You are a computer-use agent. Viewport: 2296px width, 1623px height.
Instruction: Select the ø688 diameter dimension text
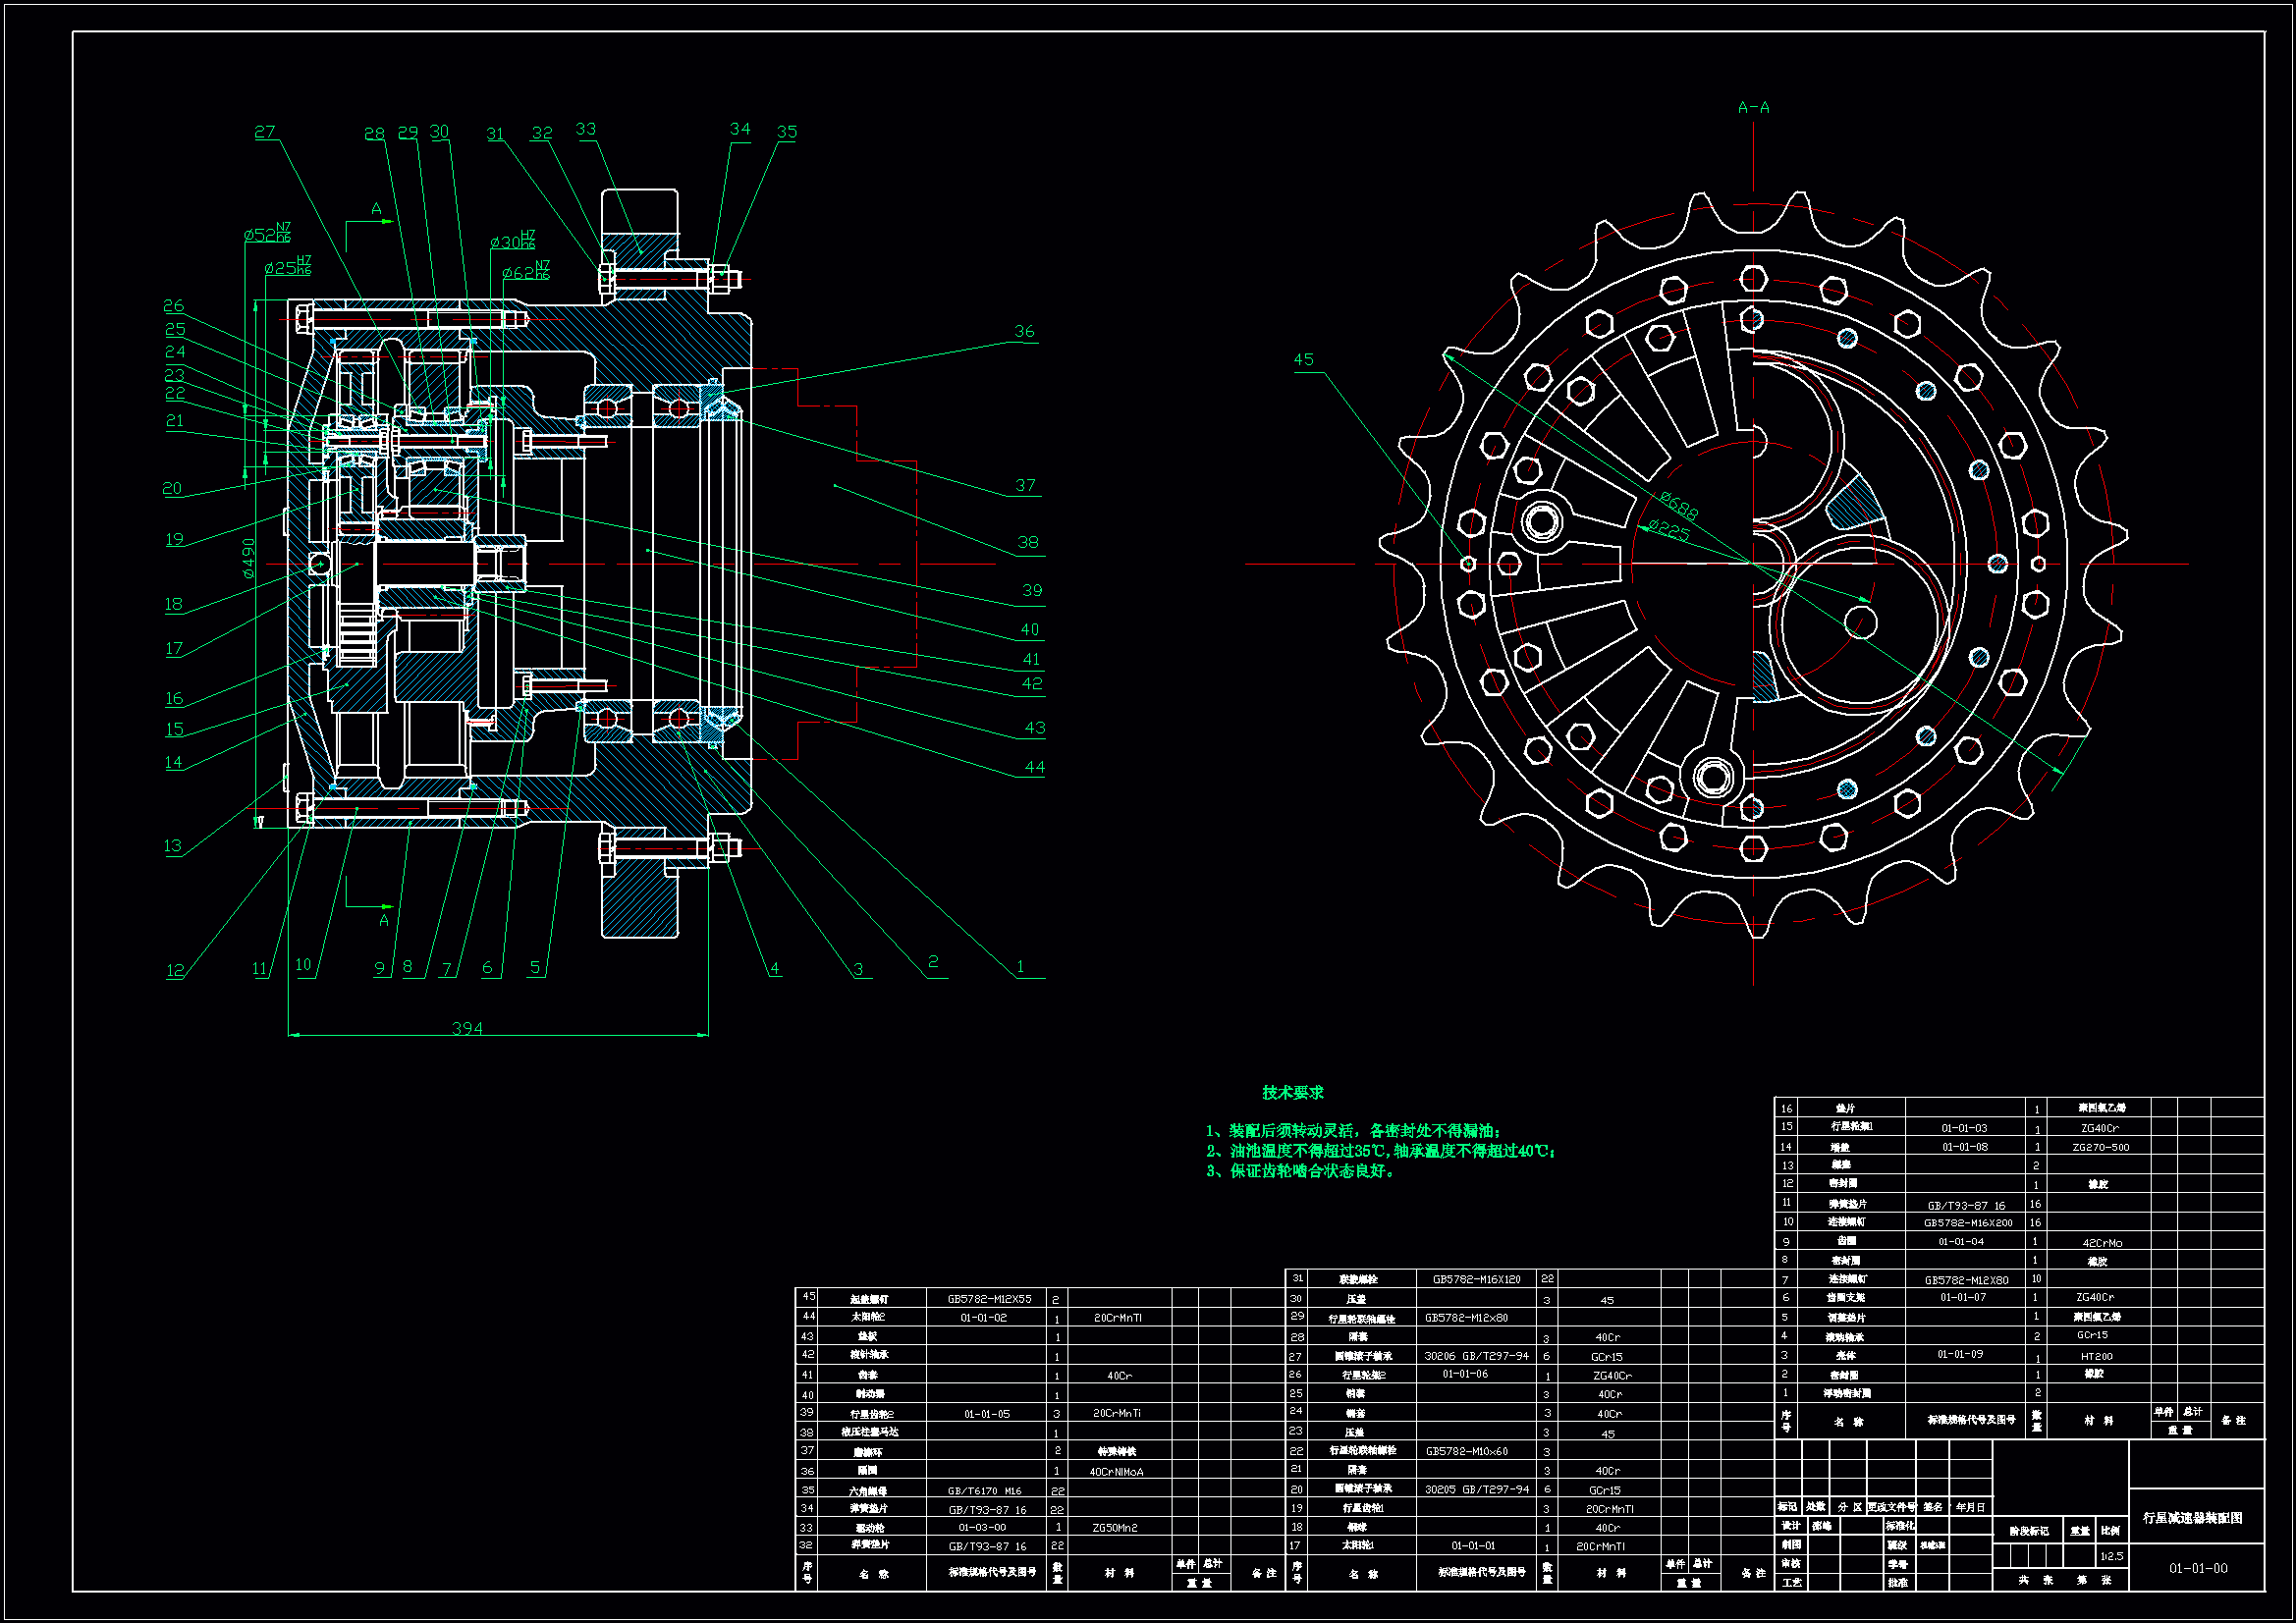coord(1679,506)
